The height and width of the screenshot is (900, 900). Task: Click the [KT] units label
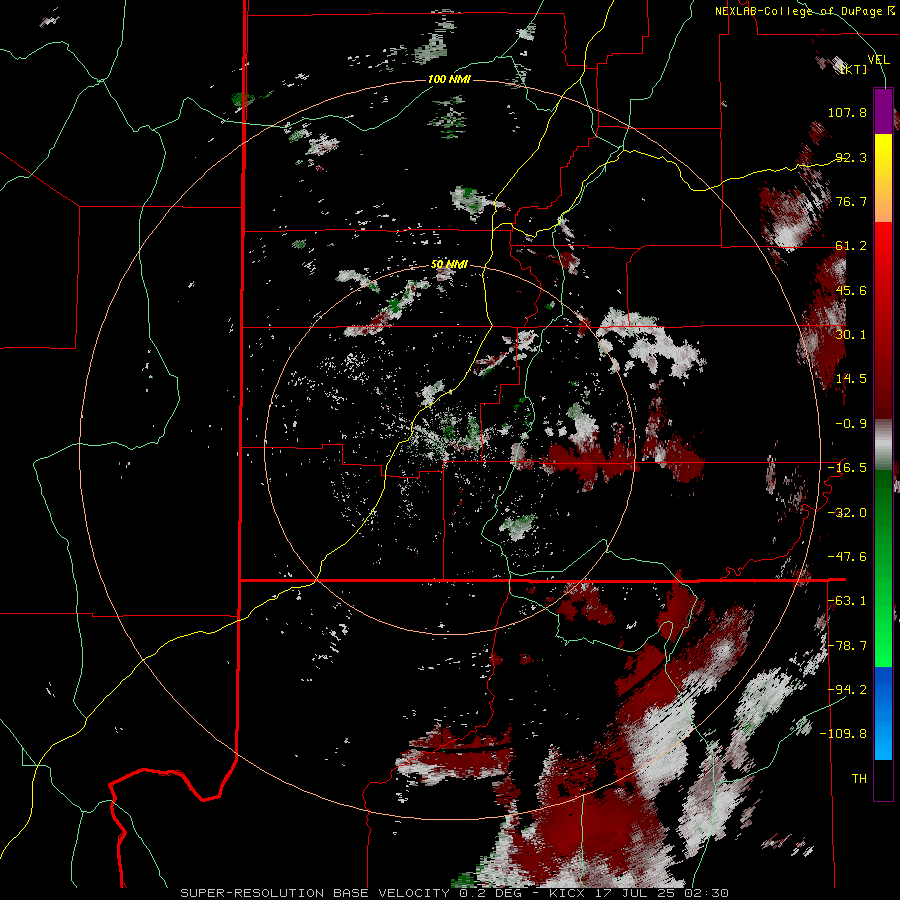tap(854, 69)
